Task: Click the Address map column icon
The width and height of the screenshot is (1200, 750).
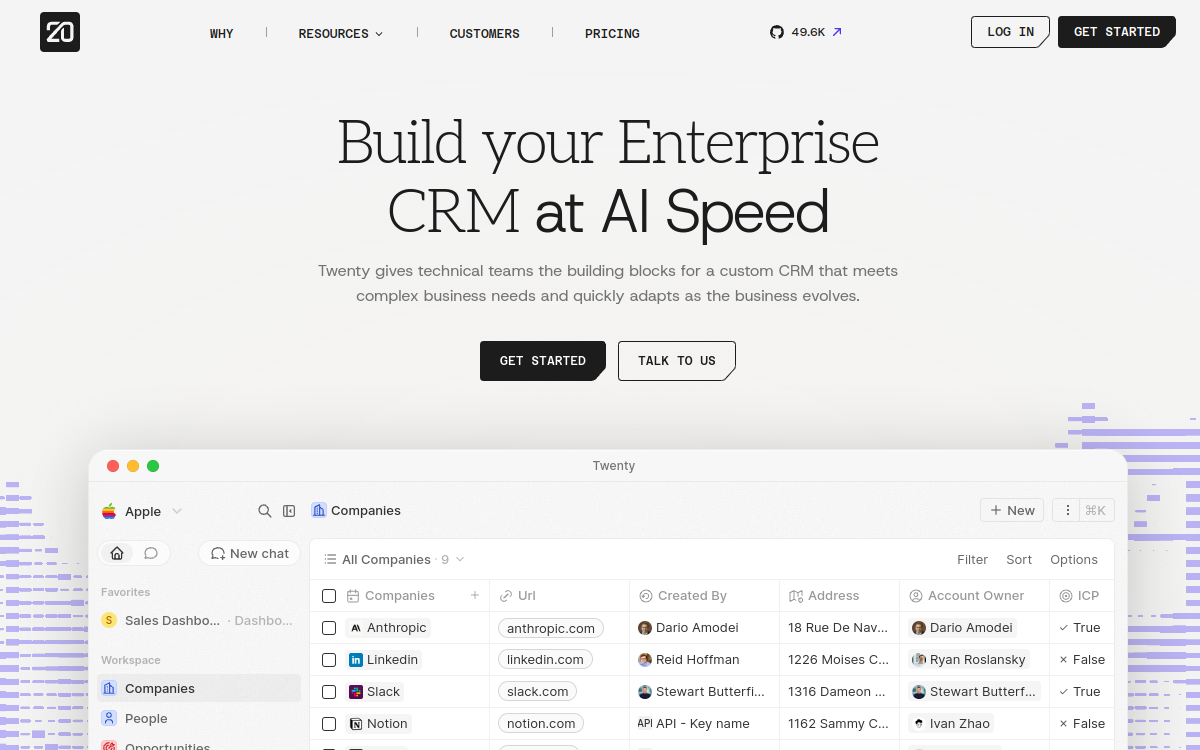Action: [x=796, y=596]
